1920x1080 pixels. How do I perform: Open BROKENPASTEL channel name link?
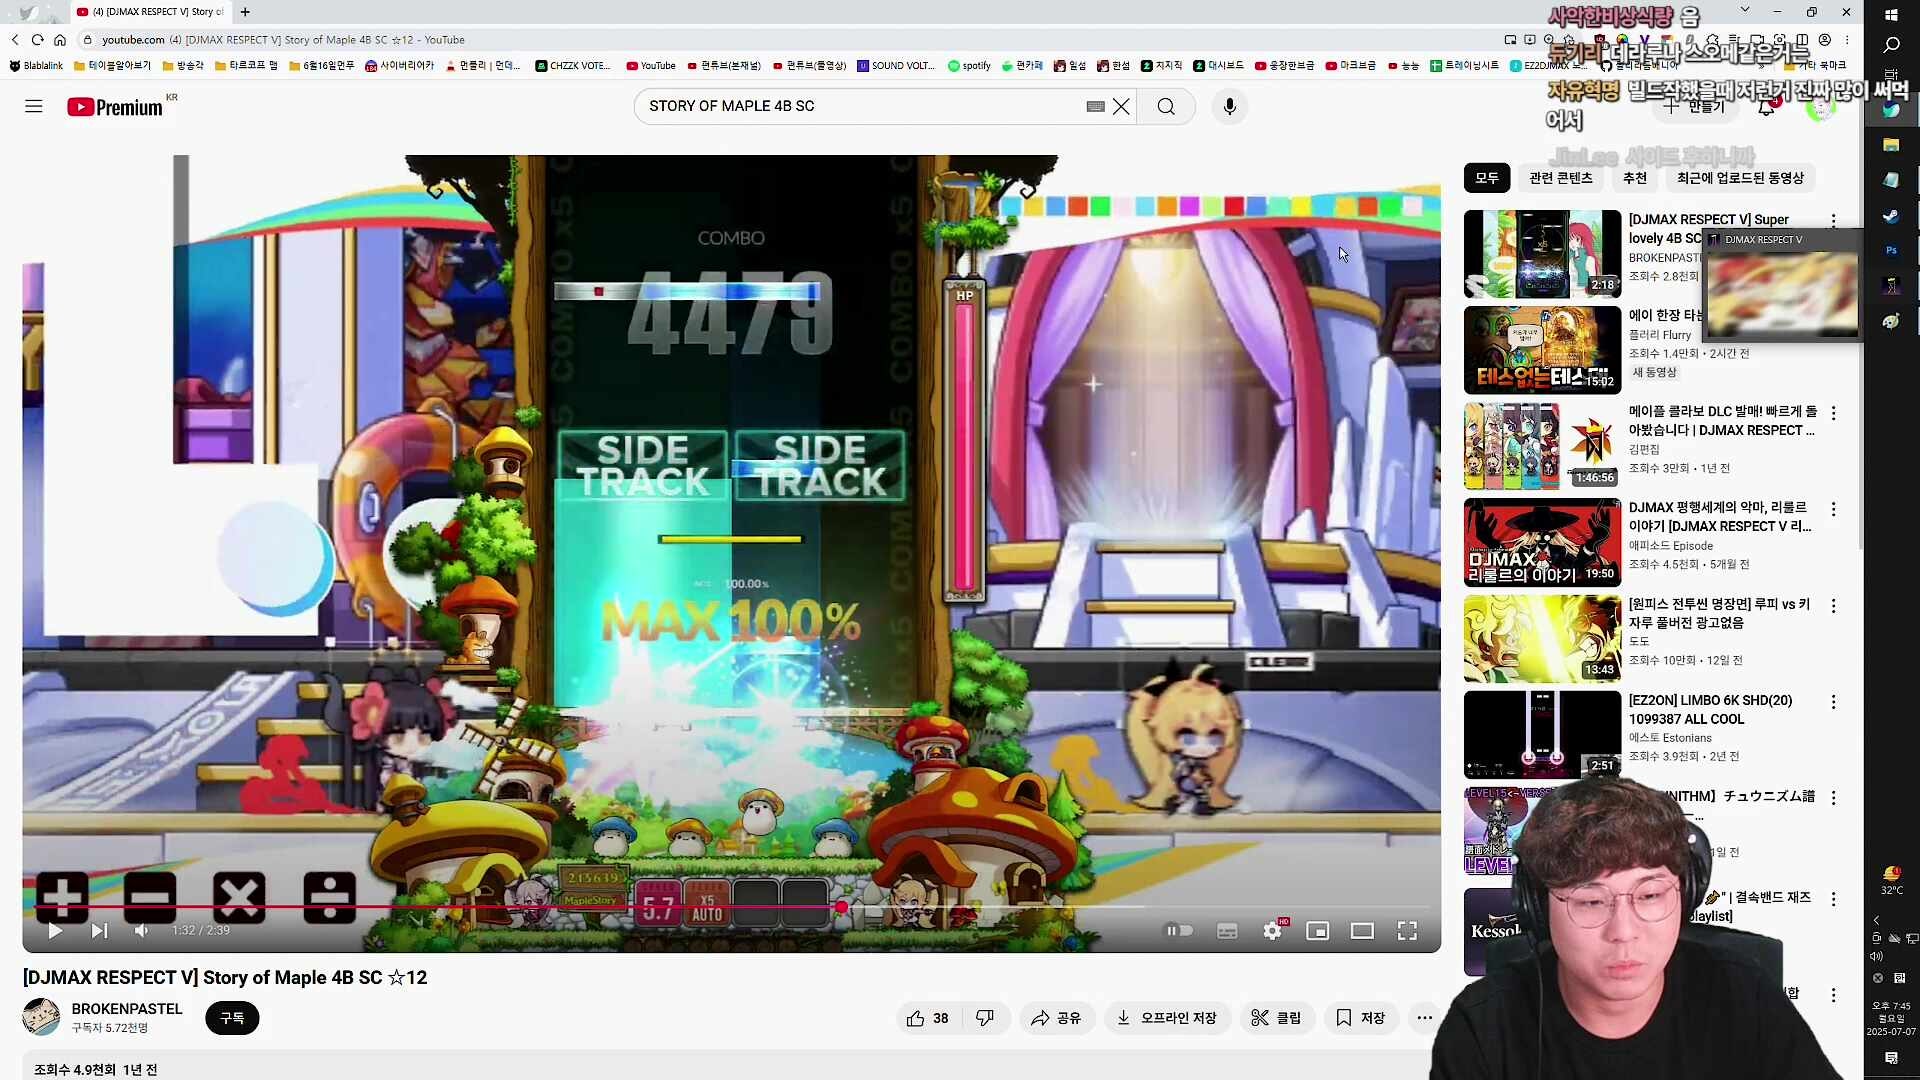coord(127,1009)
